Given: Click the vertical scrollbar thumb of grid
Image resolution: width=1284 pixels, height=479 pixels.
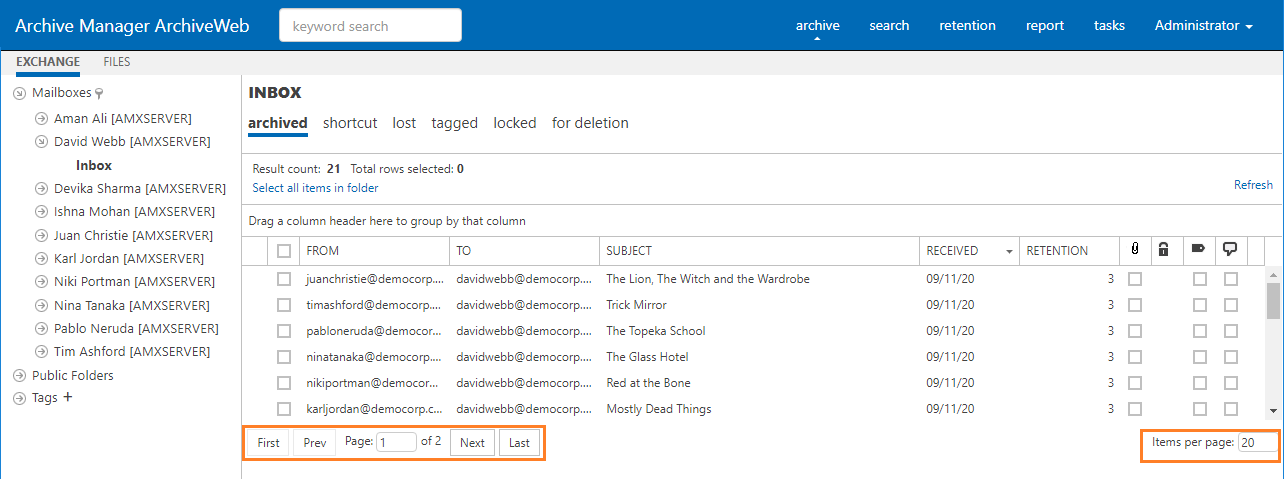Looking at the screenshot, I should tap(1273, 300).
